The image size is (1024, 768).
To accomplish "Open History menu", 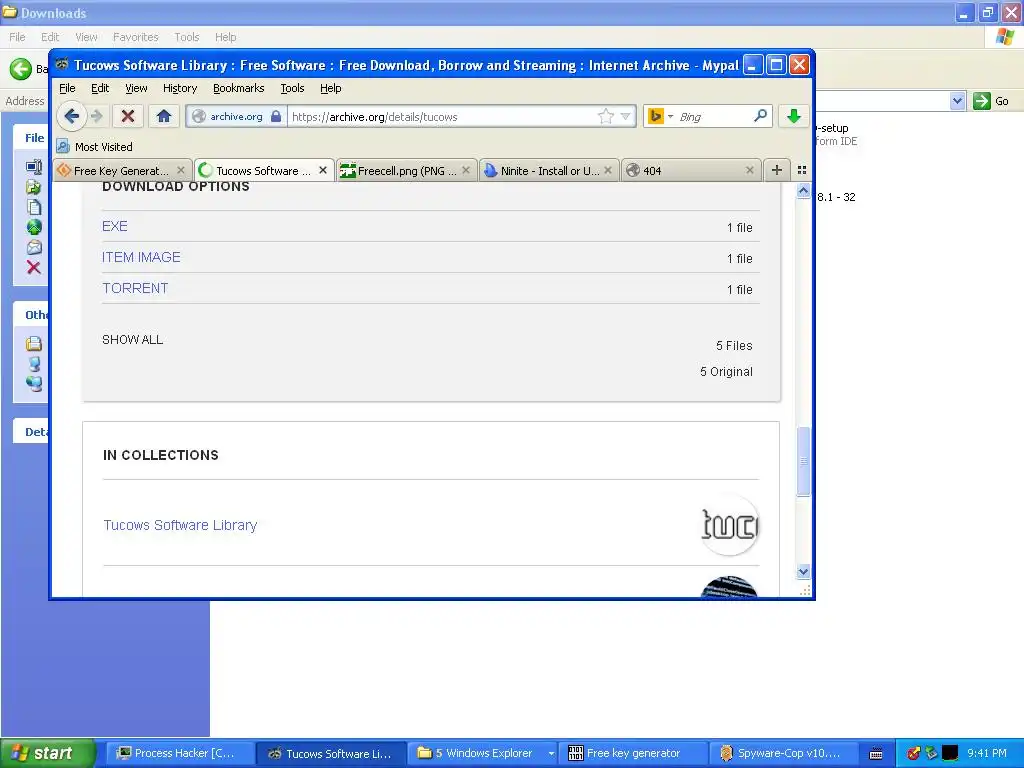I will tap(180, 88).
